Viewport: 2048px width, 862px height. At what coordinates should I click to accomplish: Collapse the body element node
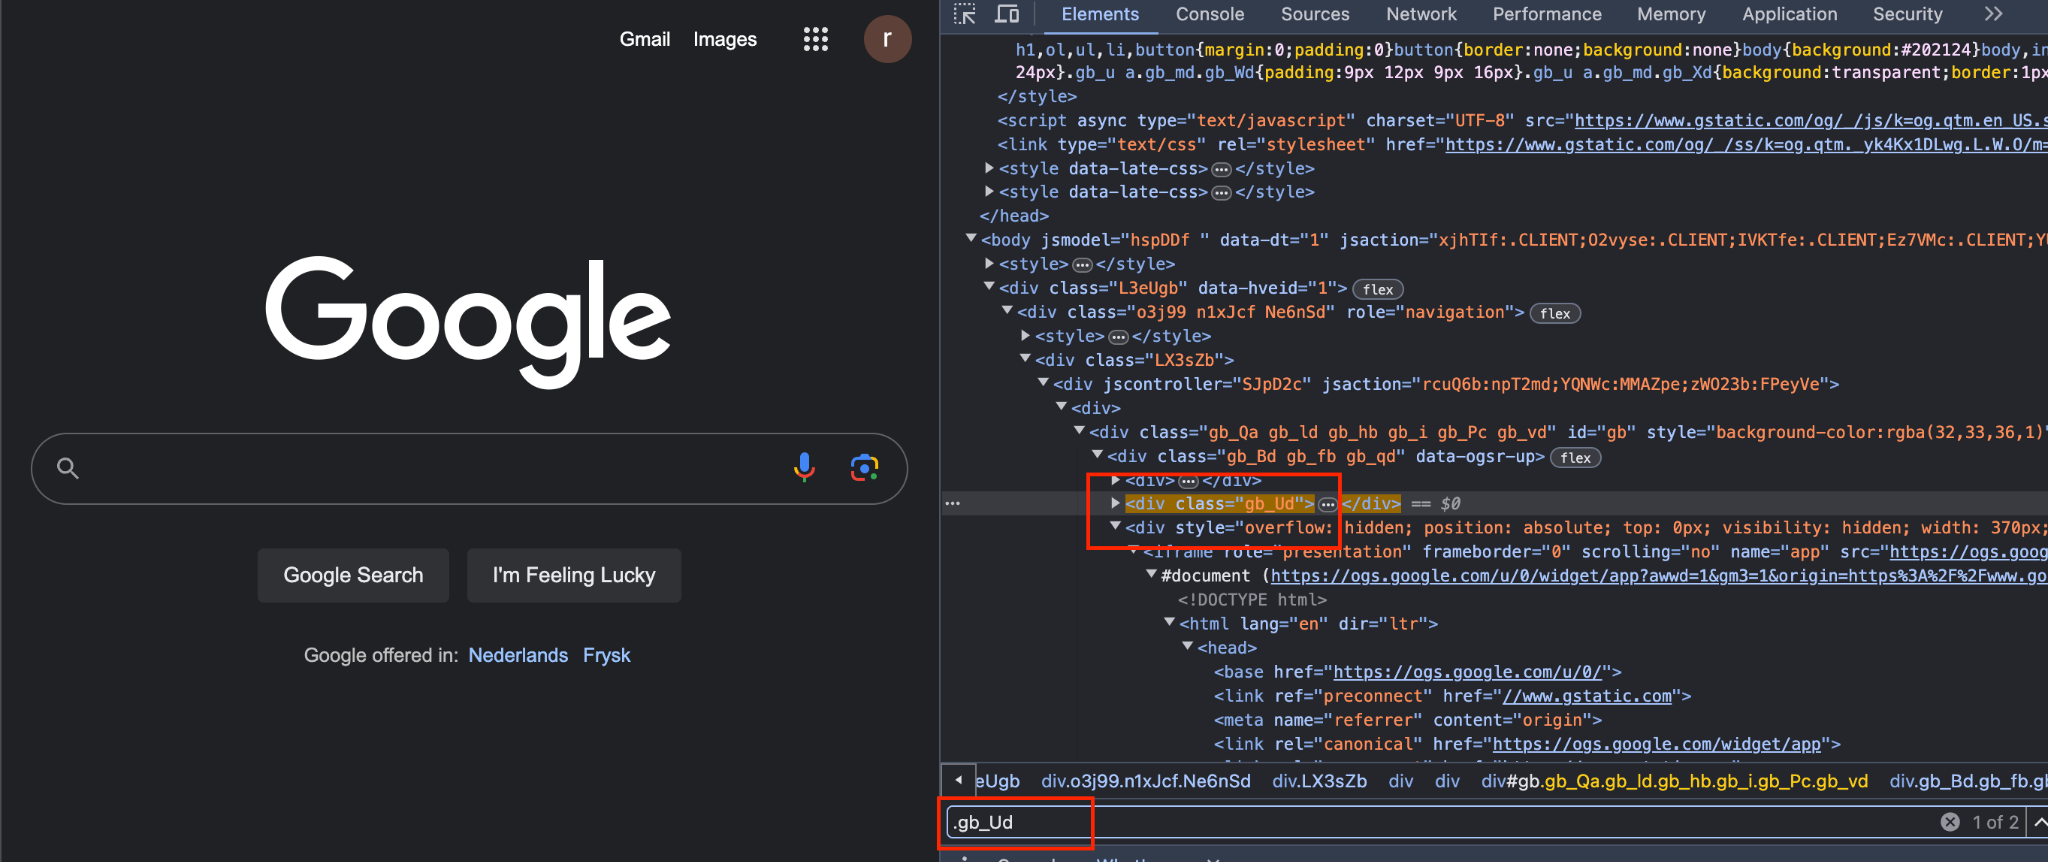click(x=971, y=239)
